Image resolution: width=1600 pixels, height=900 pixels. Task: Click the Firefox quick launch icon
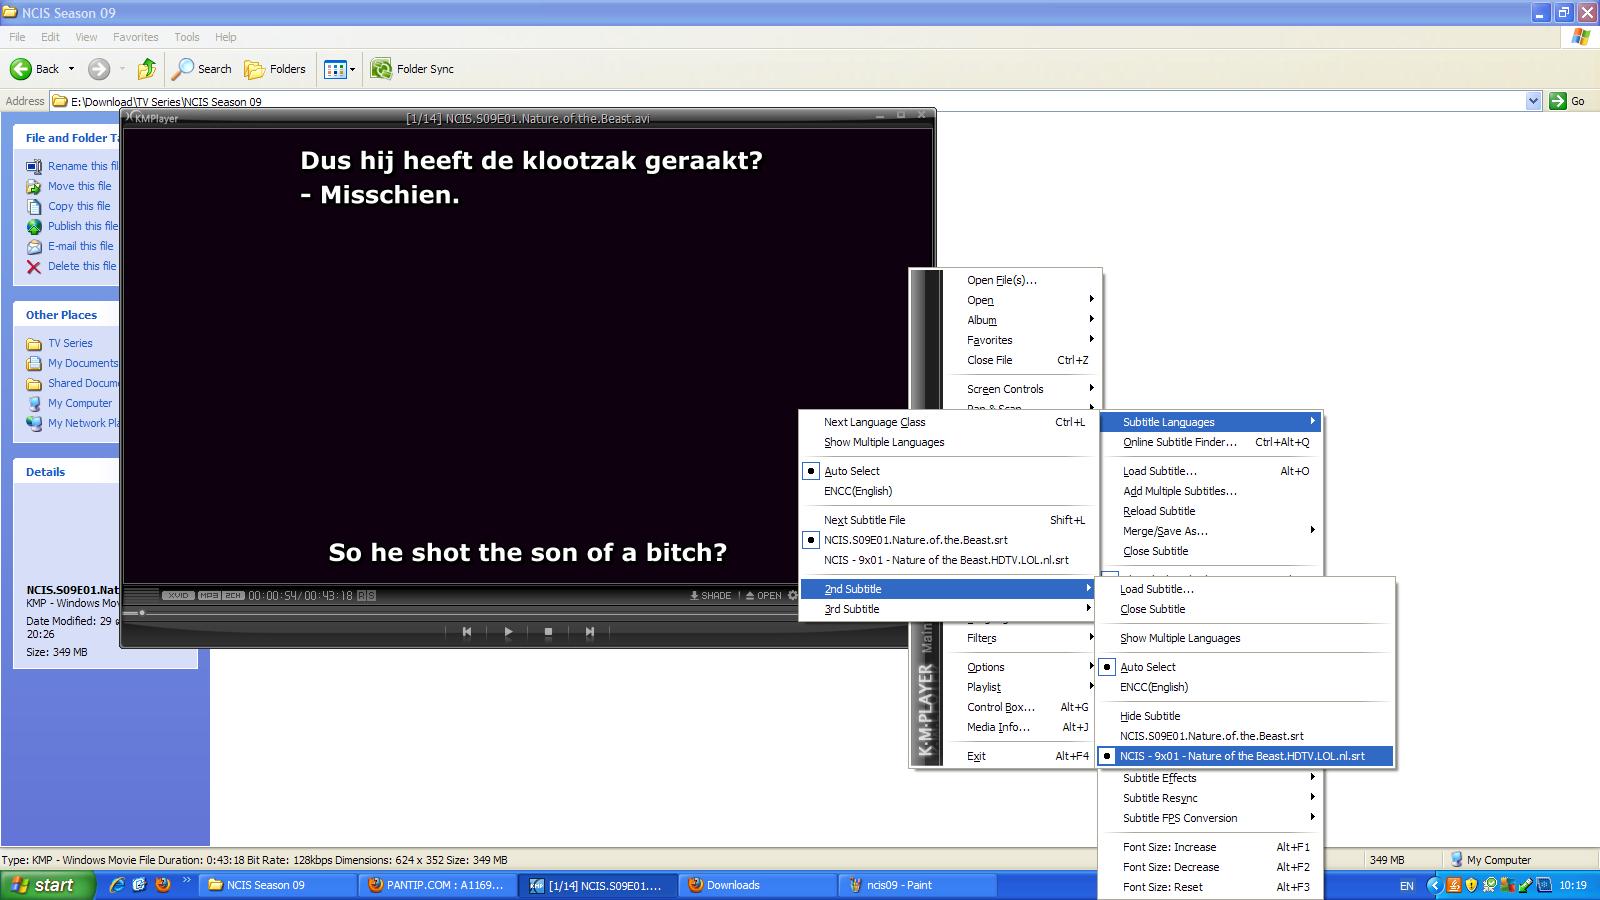tap(162, 885)
